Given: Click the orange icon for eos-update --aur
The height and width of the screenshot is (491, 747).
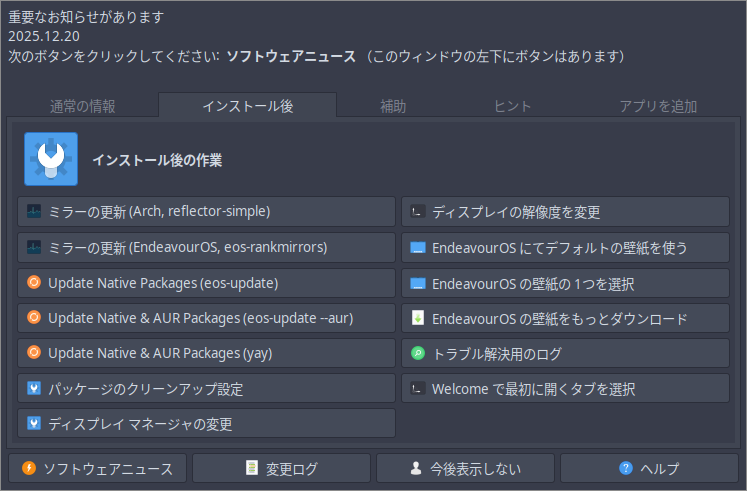Looking at the screenshot, I should pyautogui.click(x=34, y=317).
